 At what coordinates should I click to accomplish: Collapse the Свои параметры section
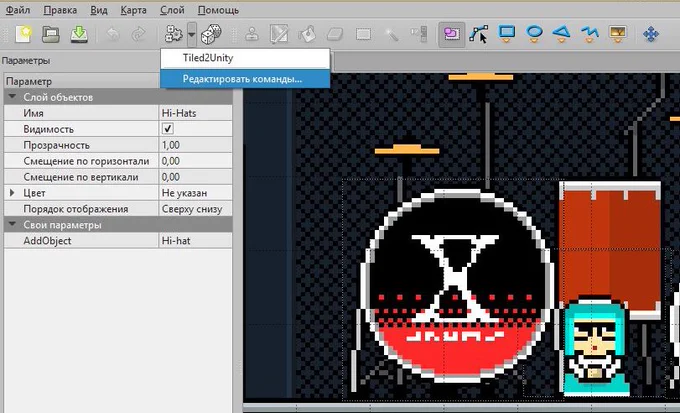12,224
